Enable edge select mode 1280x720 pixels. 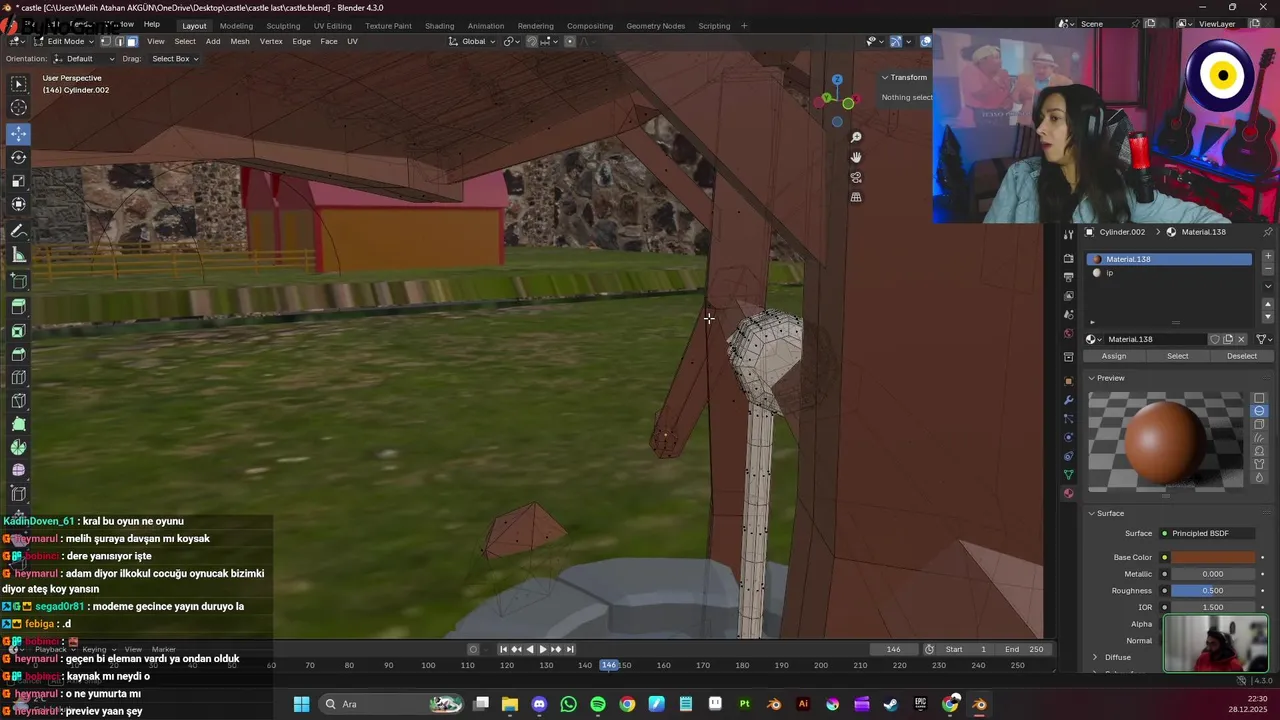pos(119,42)
